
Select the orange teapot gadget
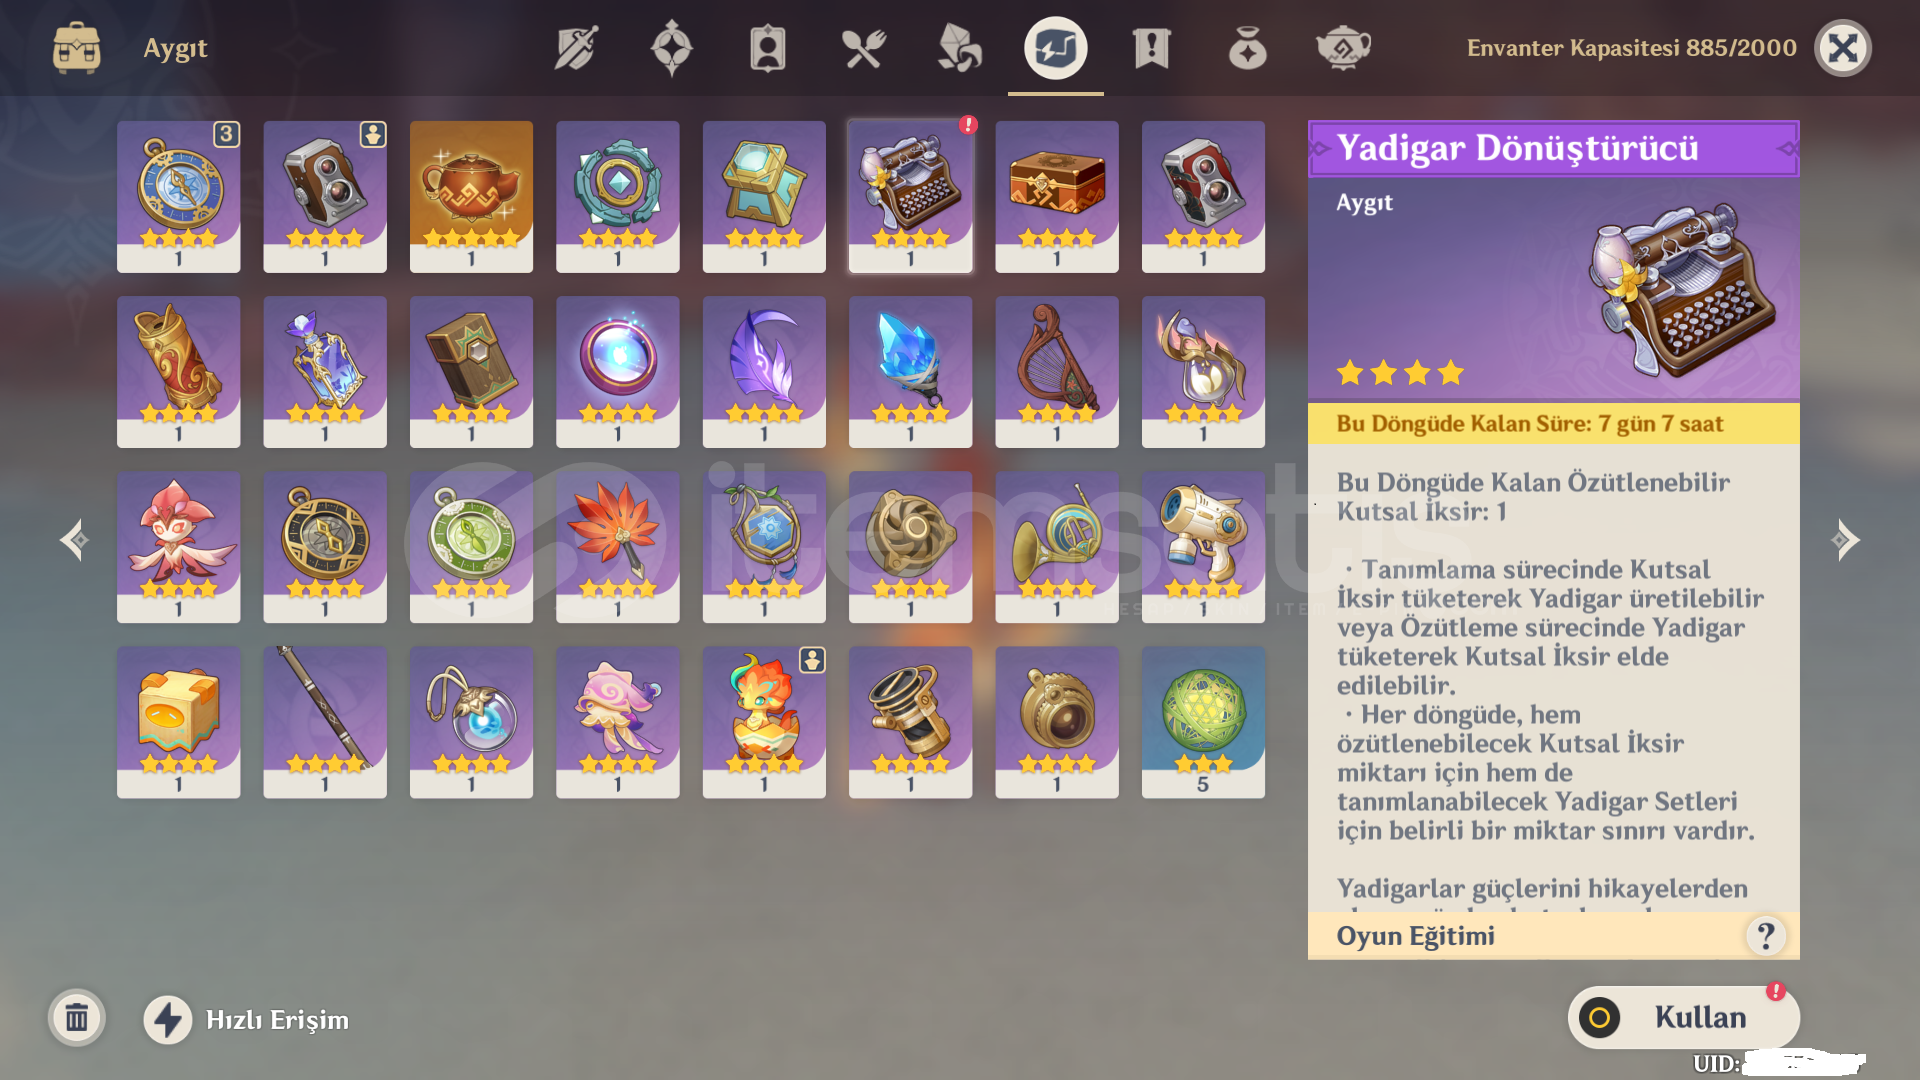pos(471,197)
